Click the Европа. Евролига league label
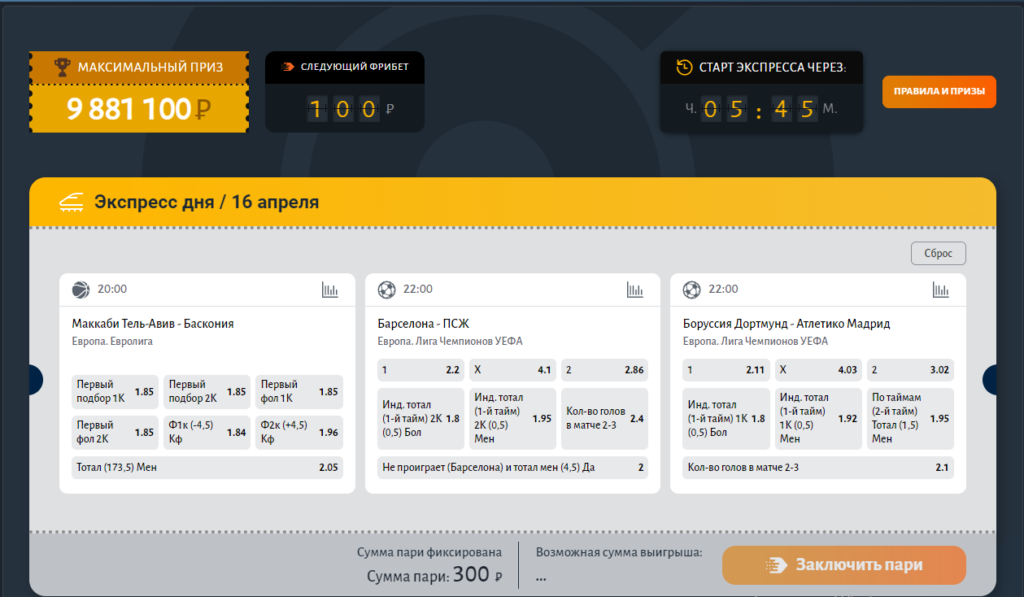 tap(112, 341)
